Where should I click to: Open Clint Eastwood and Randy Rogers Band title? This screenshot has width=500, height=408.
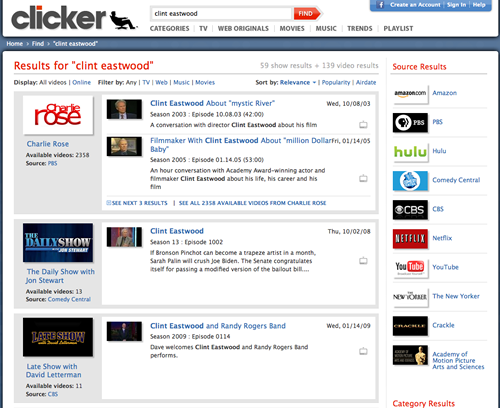(x=218, y=326)
